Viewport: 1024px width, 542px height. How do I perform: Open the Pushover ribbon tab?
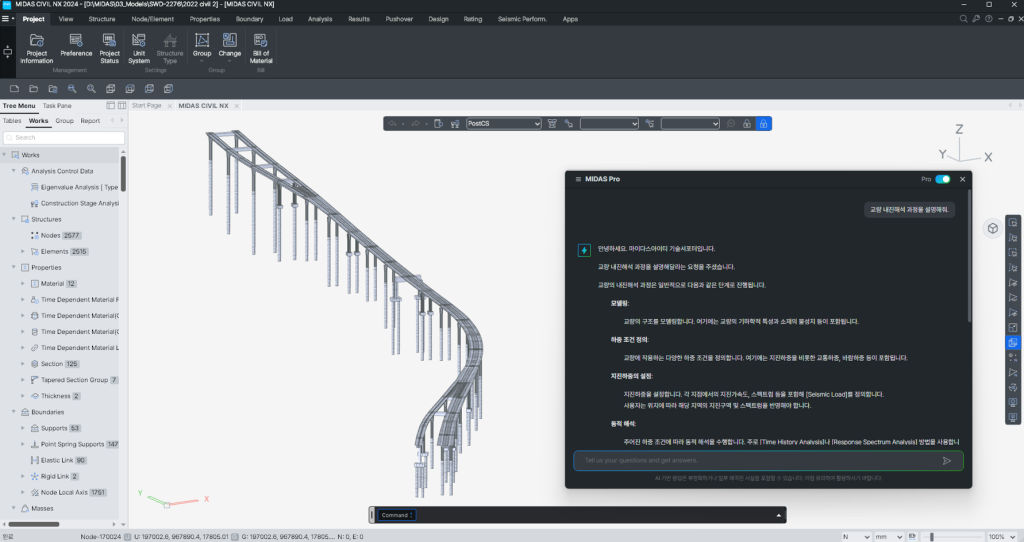[x=398, y=19]
